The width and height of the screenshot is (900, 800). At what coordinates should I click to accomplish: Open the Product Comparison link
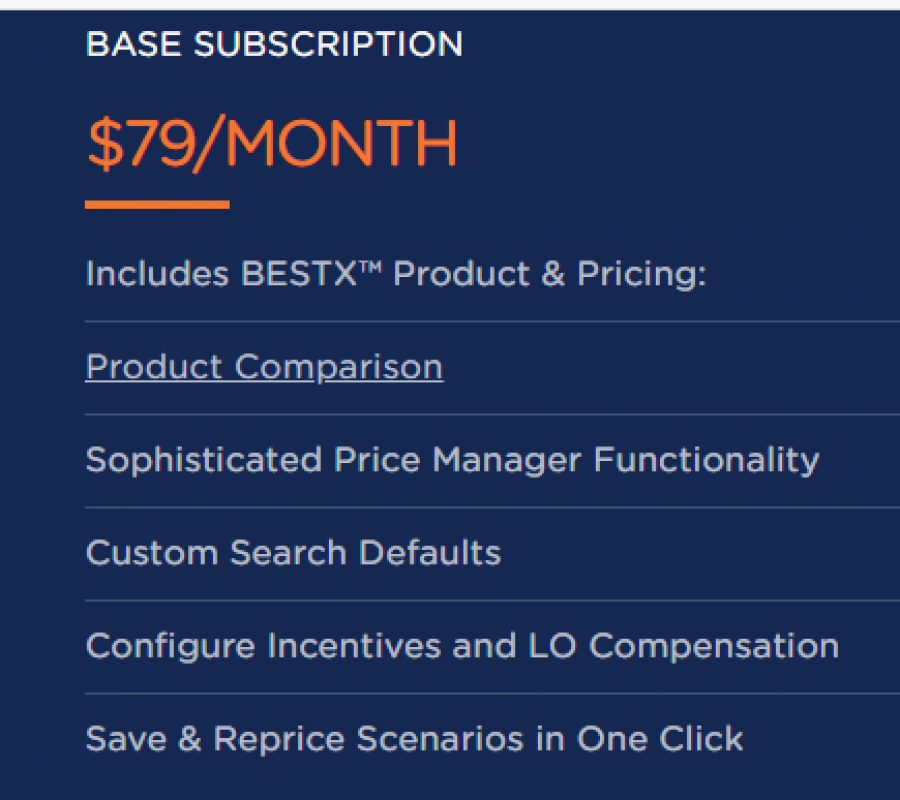pos(264,366)
